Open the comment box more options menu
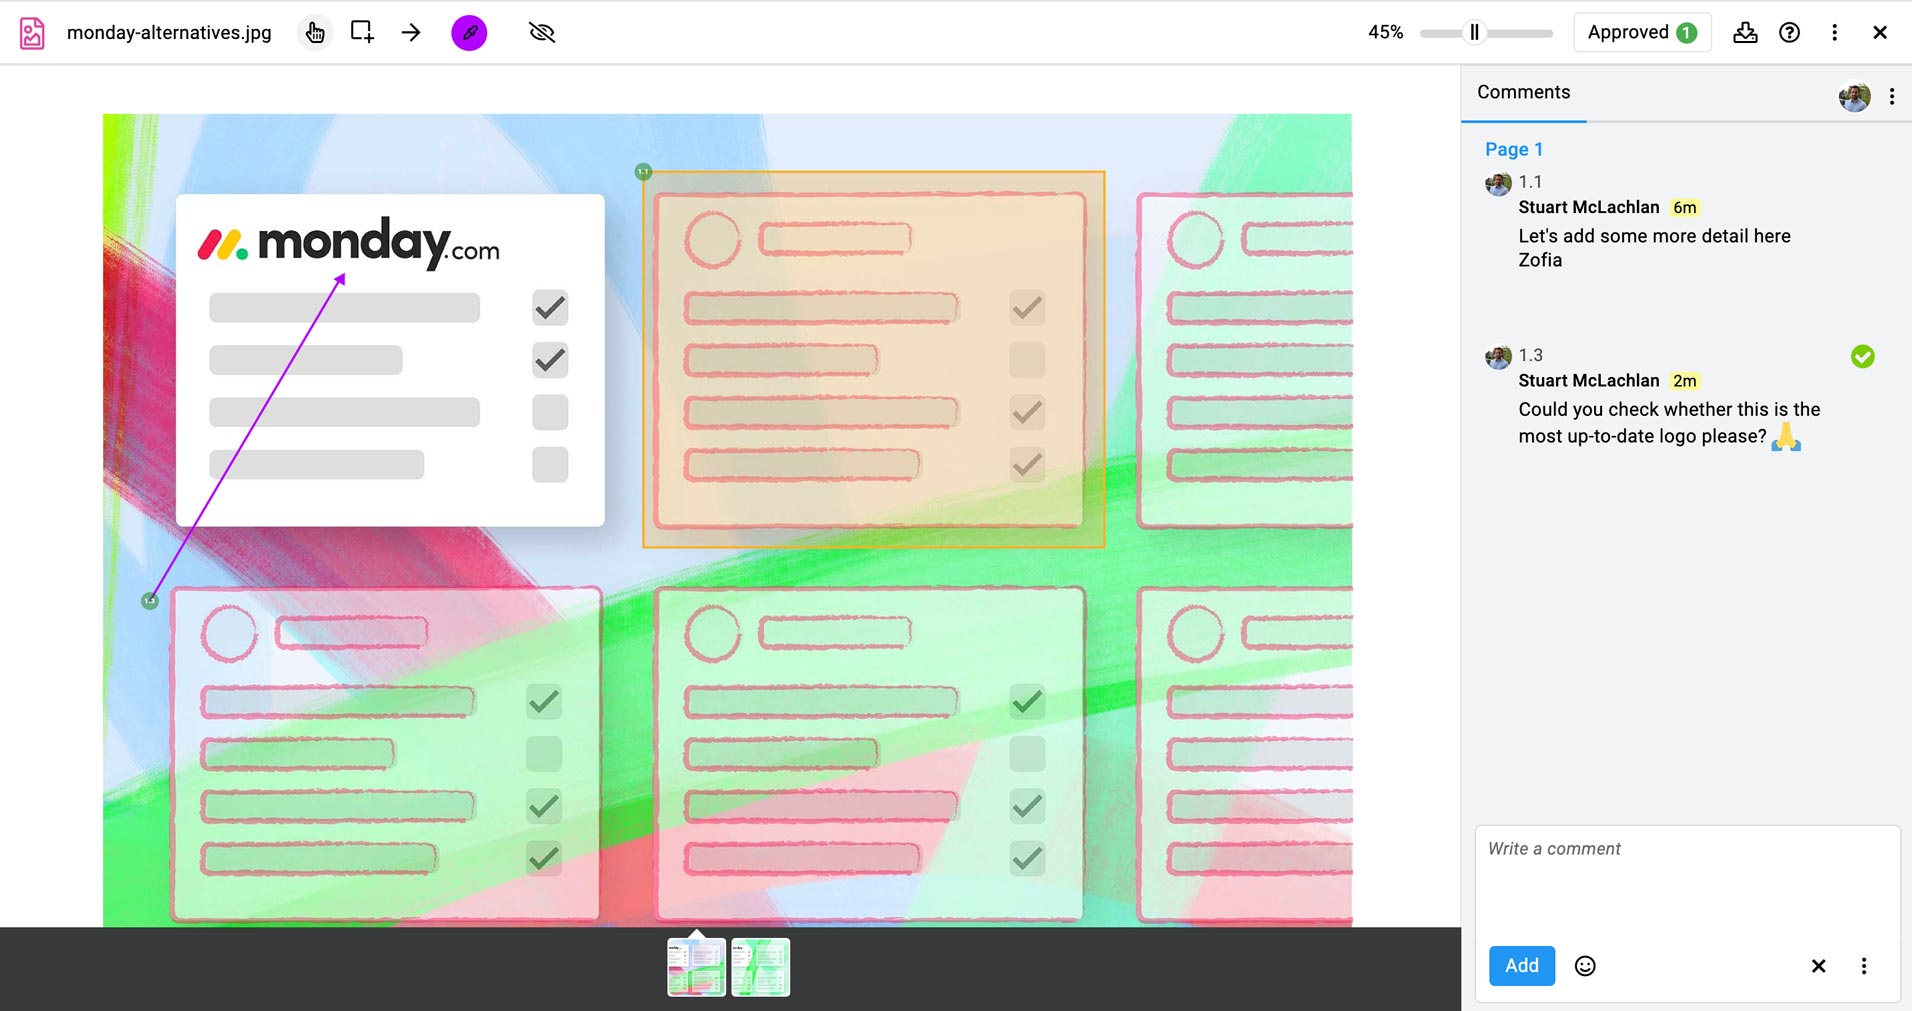 coord(1864,966)
